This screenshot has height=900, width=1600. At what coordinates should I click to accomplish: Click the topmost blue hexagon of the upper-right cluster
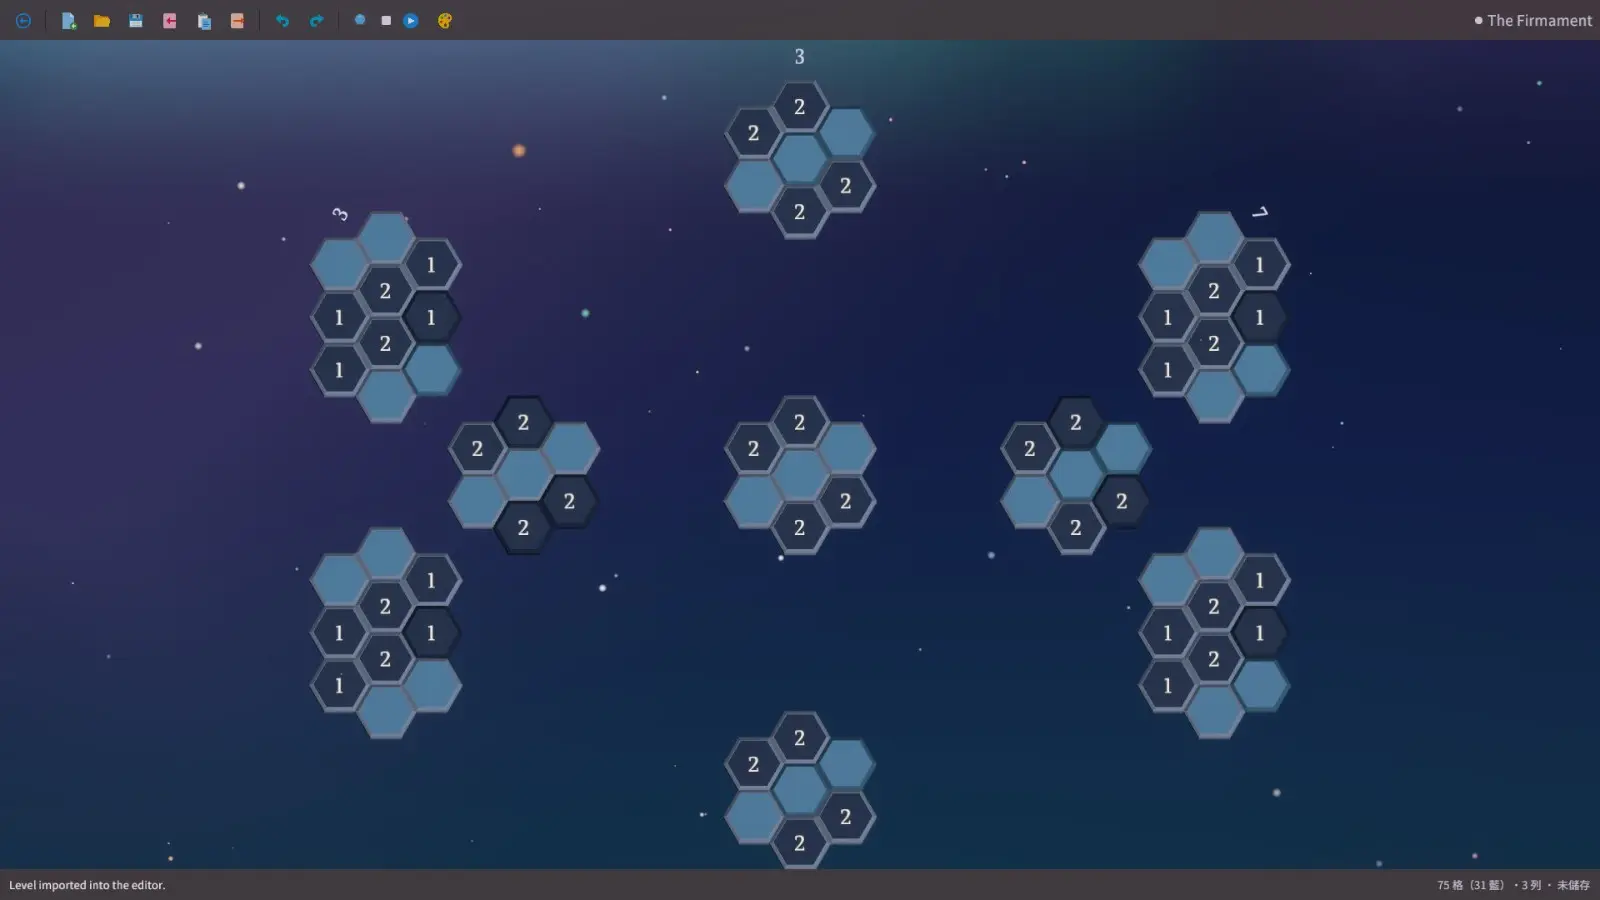(1213, 238)
